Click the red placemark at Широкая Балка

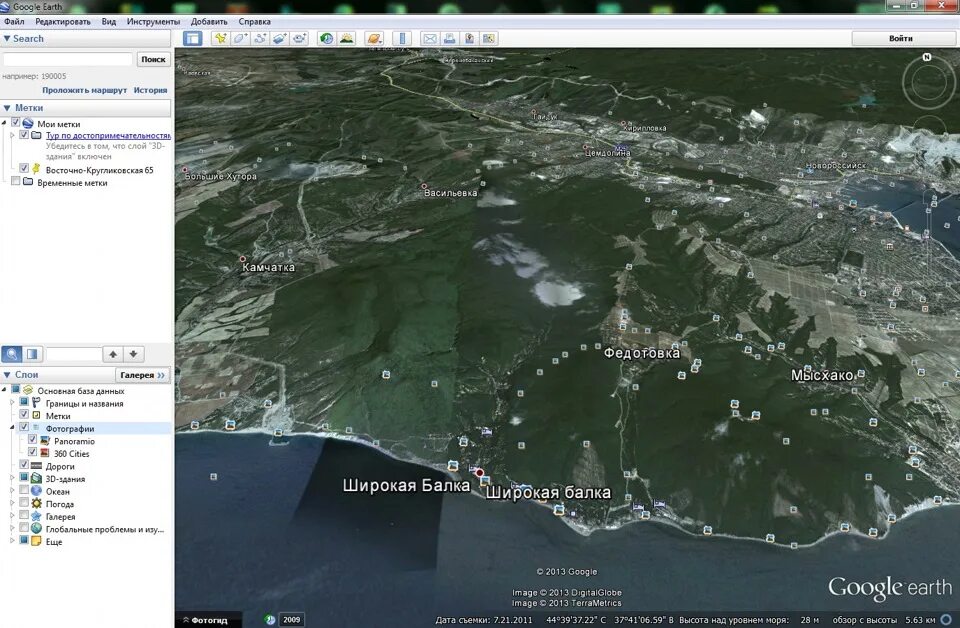[x=479, y=473]
